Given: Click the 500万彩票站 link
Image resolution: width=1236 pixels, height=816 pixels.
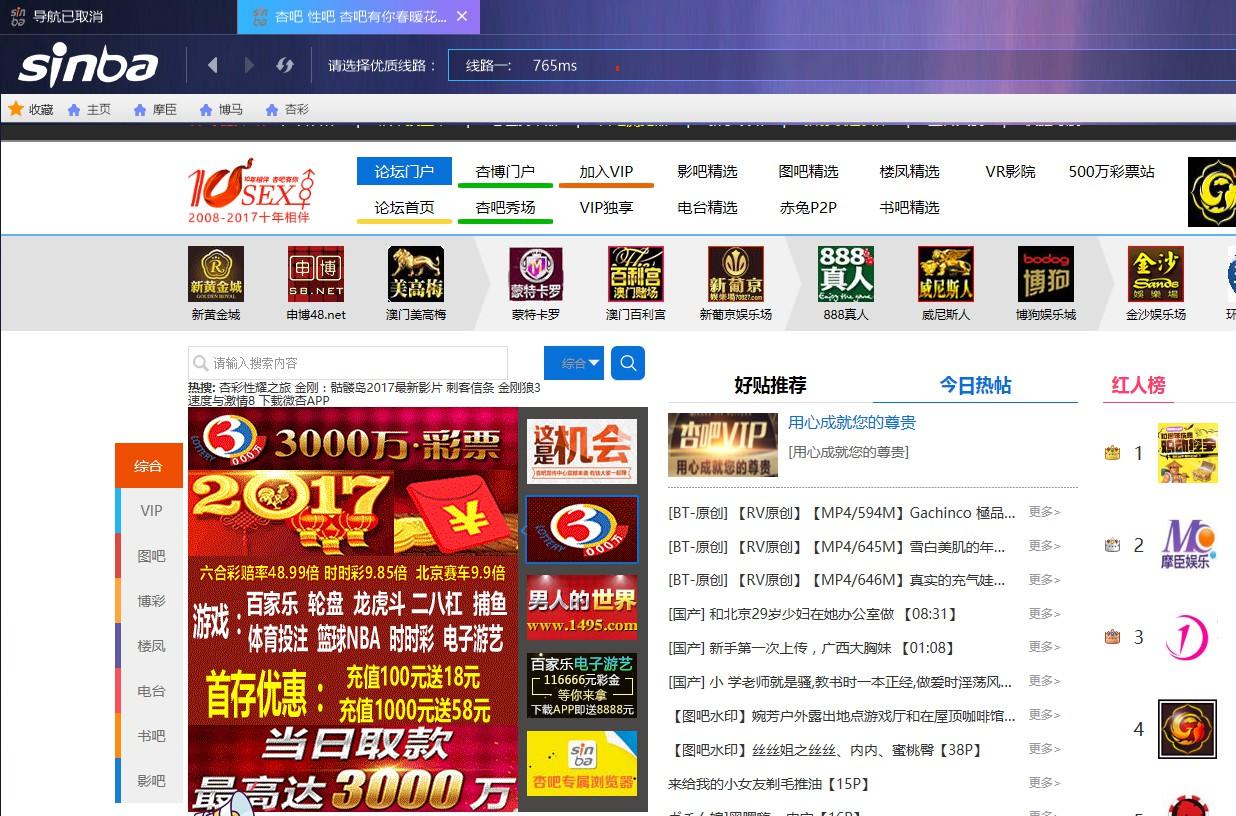Looking at the screenshot, I should coord(1111,171).
